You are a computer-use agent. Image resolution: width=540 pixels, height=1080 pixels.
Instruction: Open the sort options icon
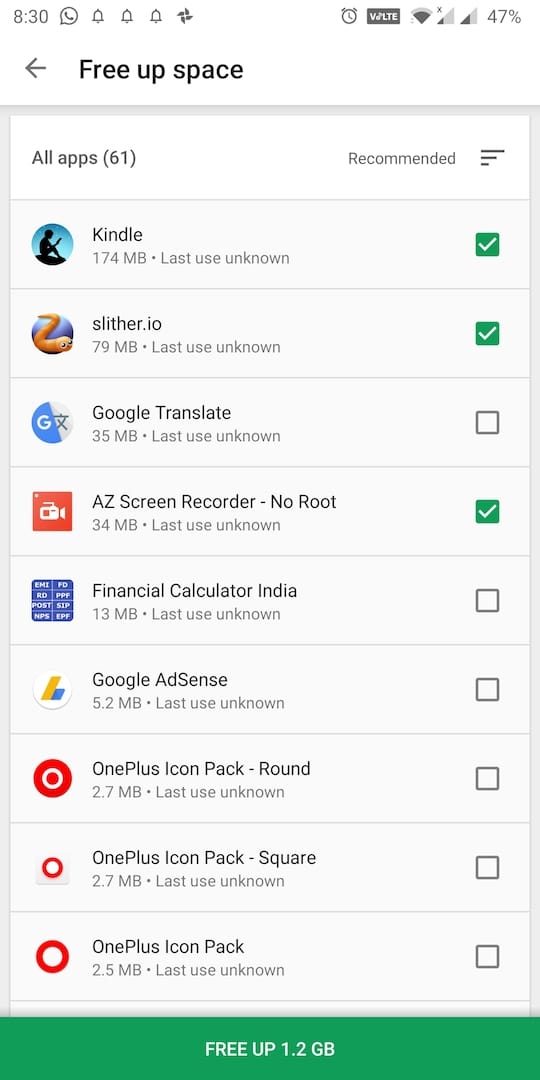492,158
